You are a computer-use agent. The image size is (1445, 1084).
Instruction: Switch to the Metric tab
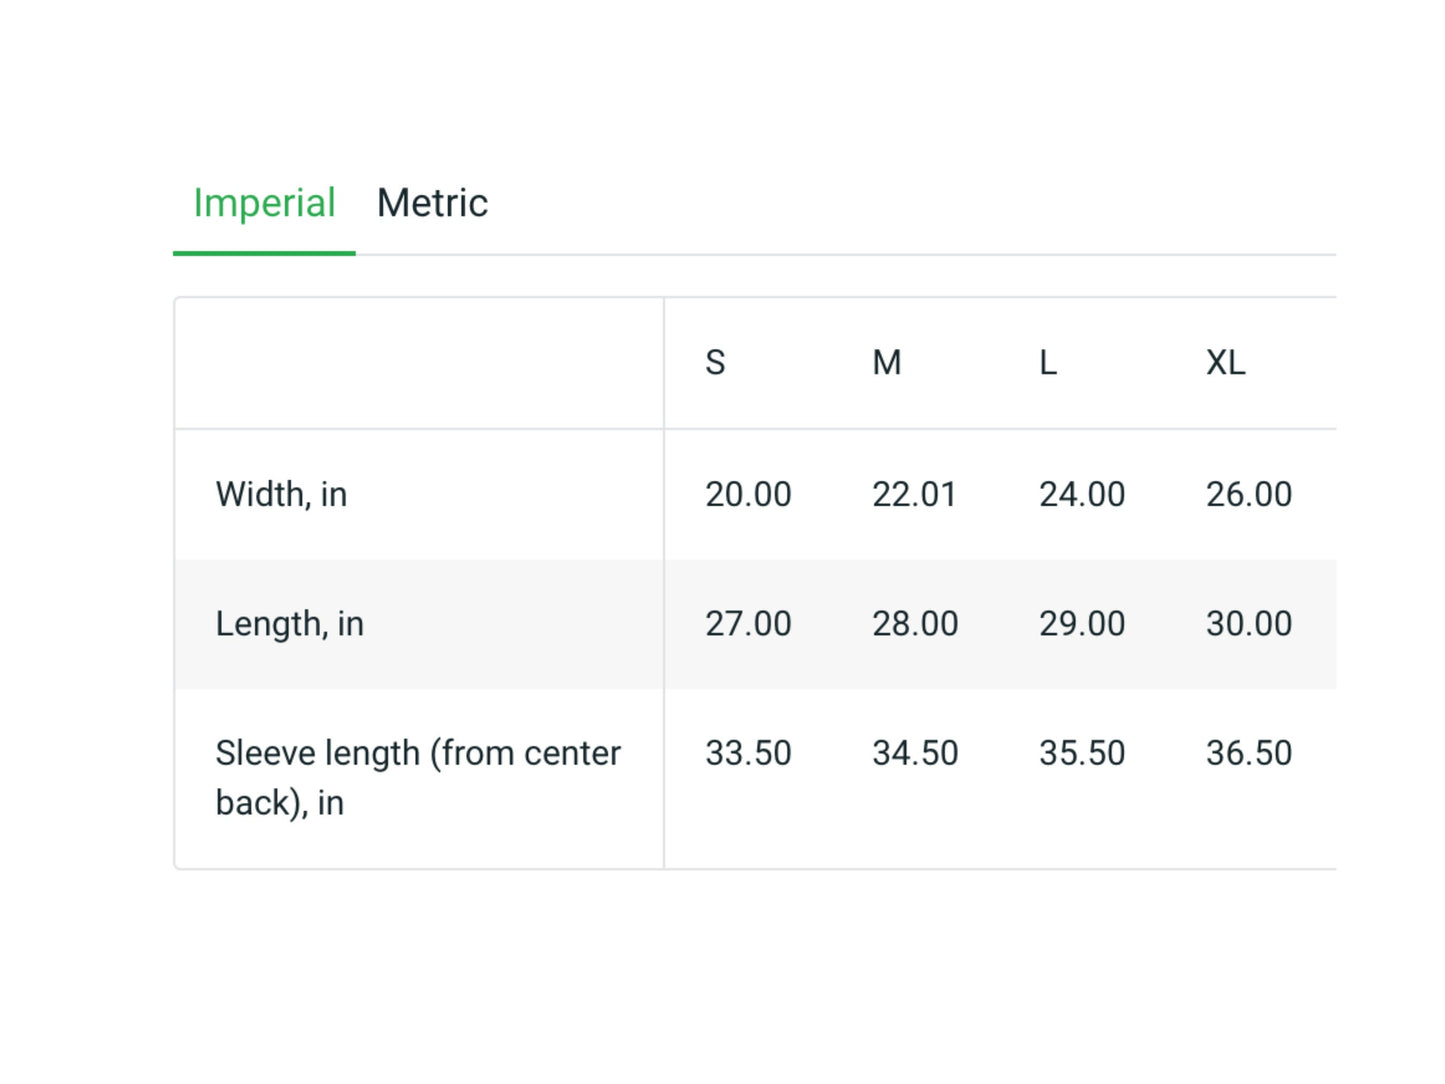click(x=432, y=204)
